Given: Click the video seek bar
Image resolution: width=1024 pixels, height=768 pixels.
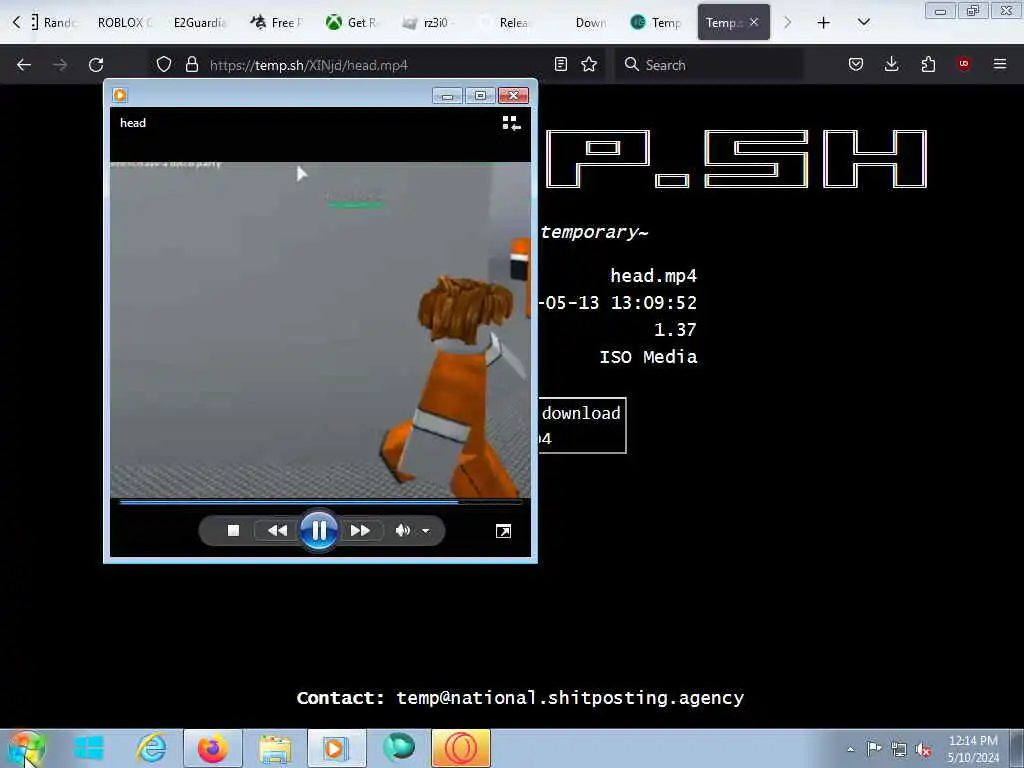Looking at the screenshot, I should (321, 502).
